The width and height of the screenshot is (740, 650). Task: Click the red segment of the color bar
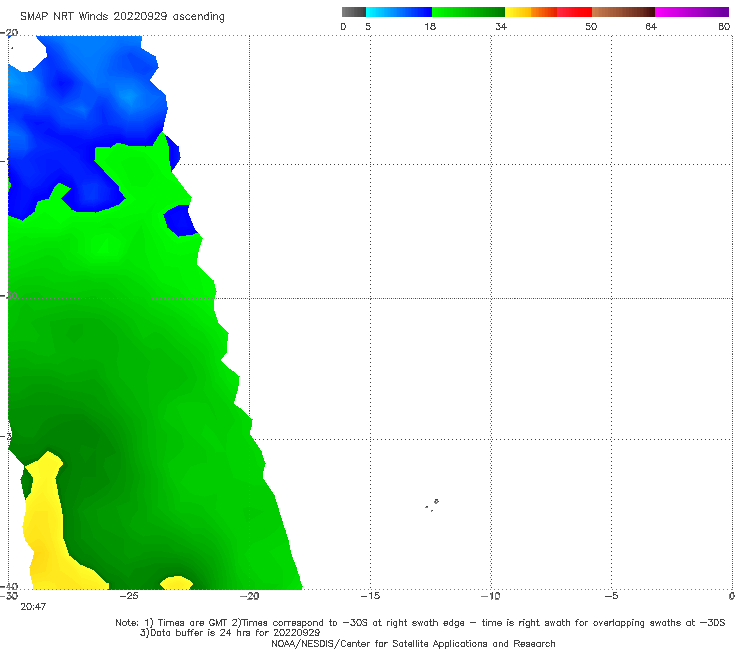tap(574, 12)
